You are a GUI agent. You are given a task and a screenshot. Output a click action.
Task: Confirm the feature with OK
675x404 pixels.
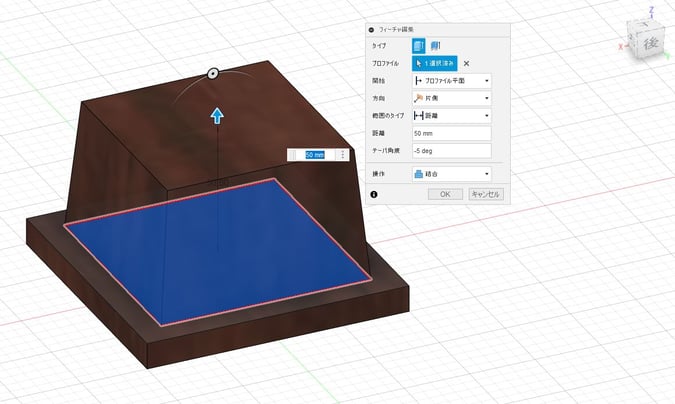[445, 194]
